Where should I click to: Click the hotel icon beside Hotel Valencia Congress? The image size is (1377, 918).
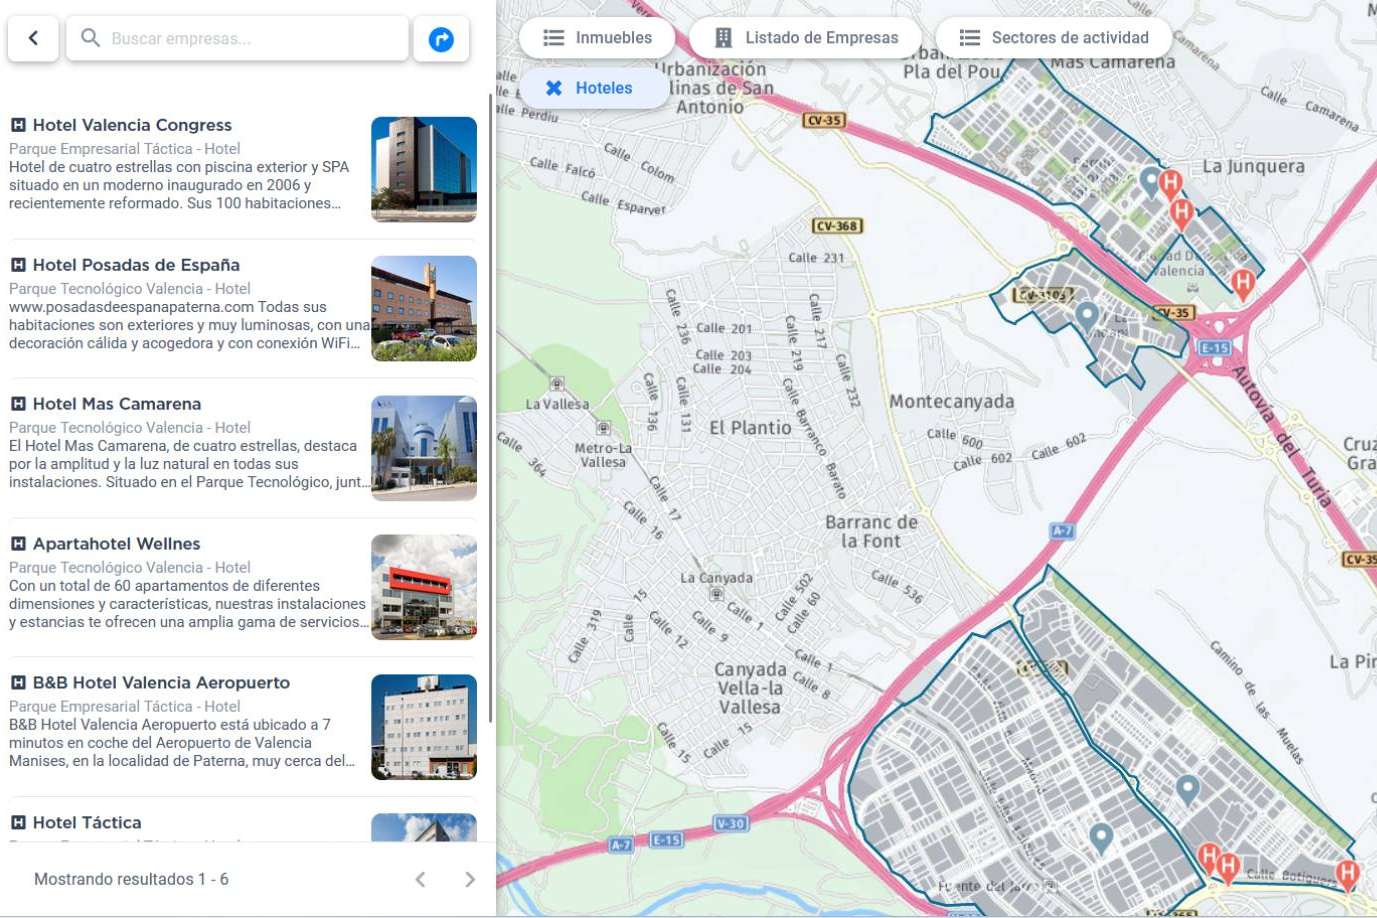click(18, 125)
